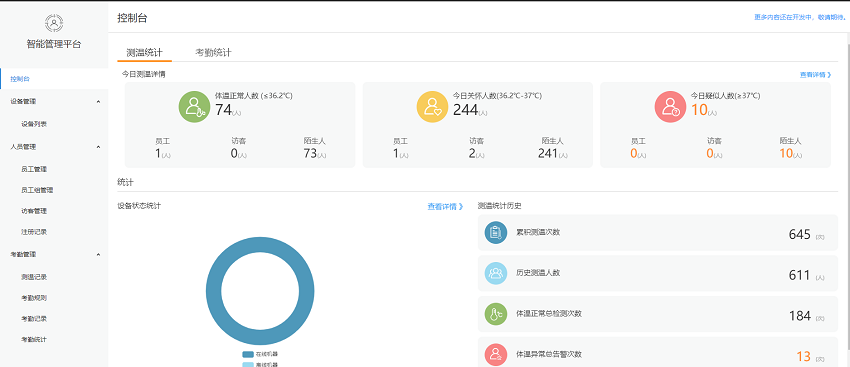
Task: Click the yellow 今日关怀人数 icon
Action: [432, 107]
